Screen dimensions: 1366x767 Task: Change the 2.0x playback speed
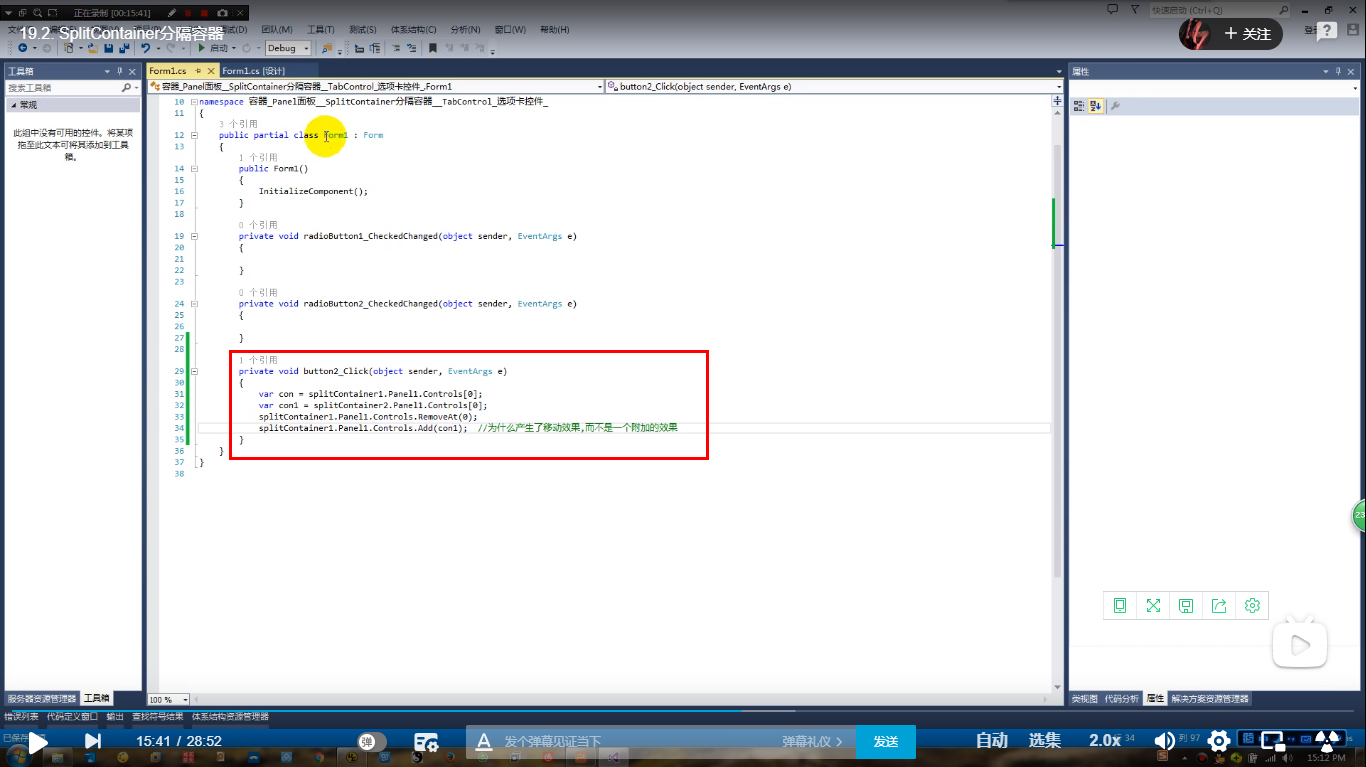point(1105,740)
